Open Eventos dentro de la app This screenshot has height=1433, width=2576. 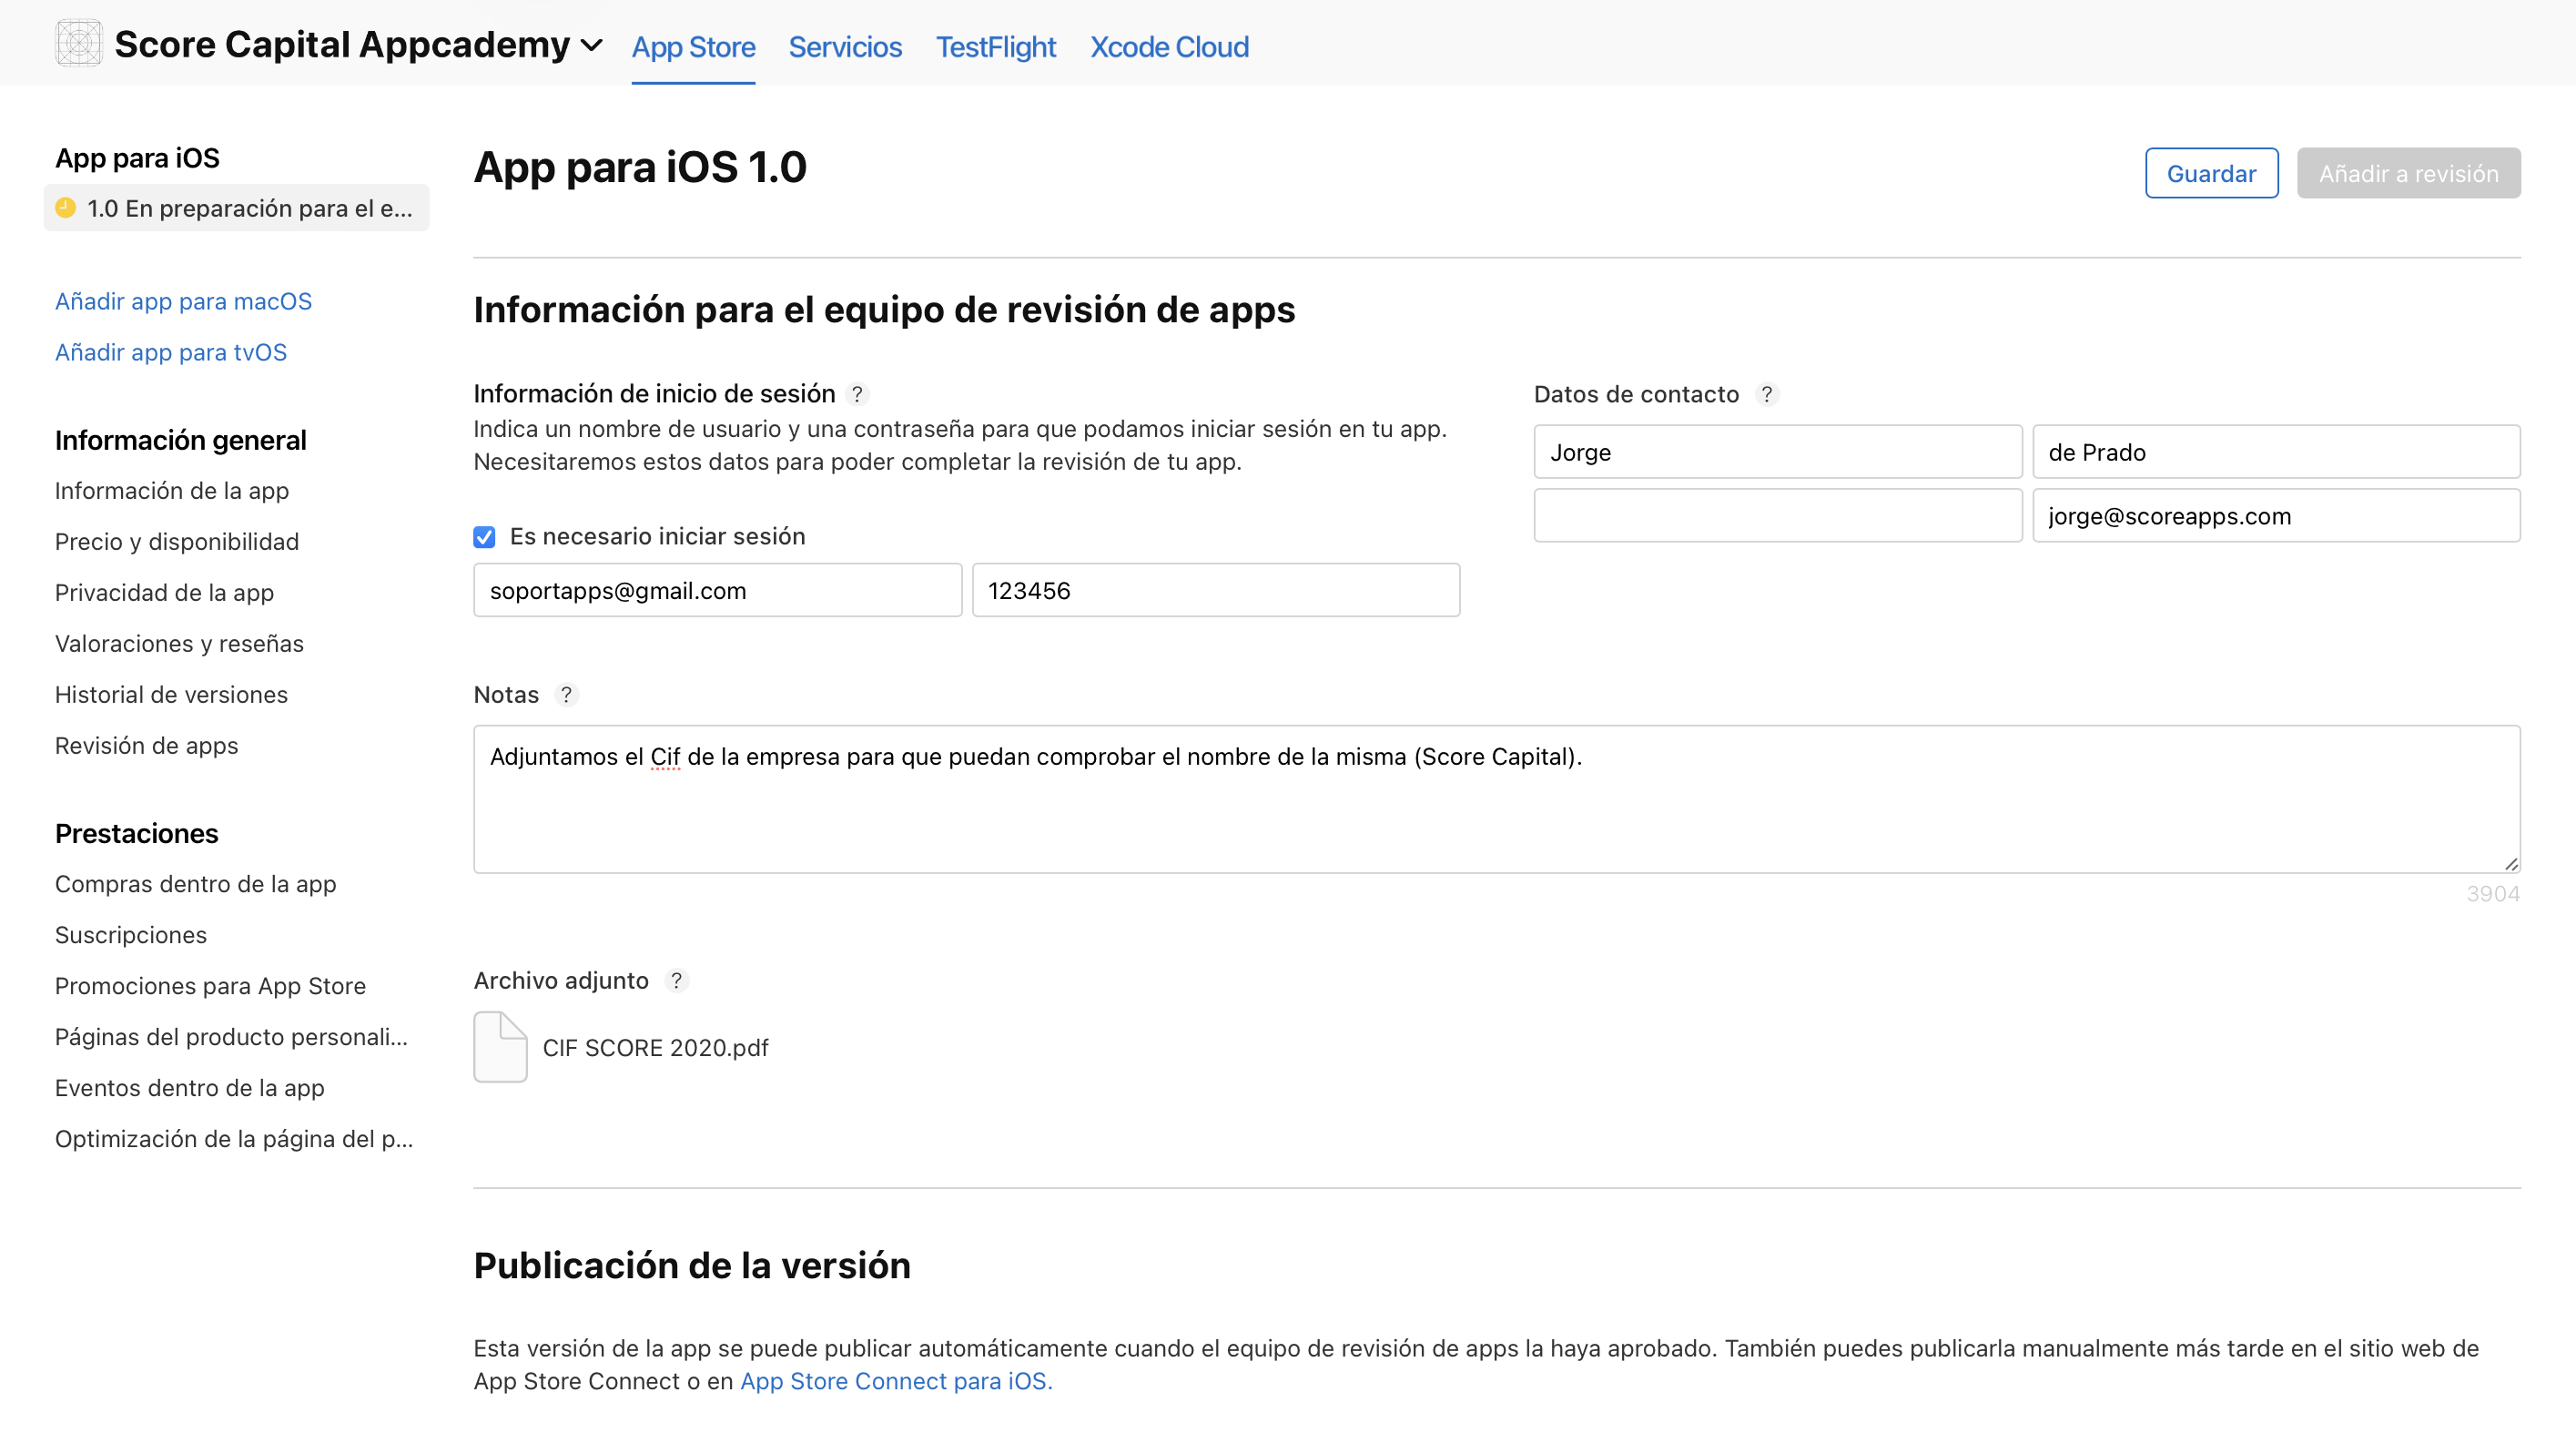pos(189,1088)
